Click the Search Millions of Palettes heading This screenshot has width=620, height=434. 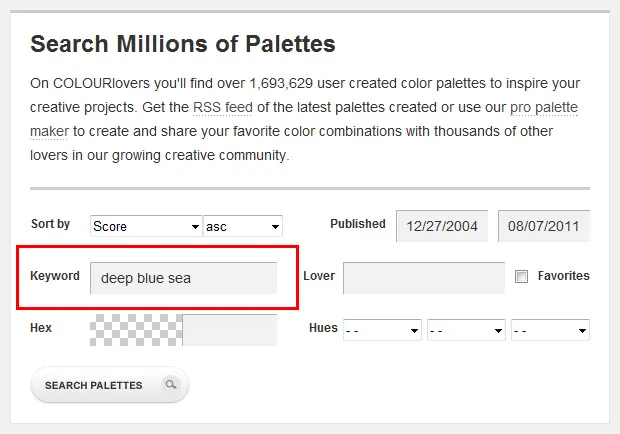183,44
